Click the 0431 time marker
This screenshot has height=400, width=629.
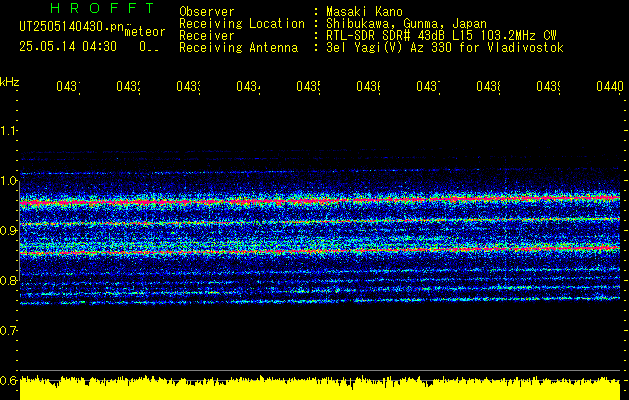point(68,87)
